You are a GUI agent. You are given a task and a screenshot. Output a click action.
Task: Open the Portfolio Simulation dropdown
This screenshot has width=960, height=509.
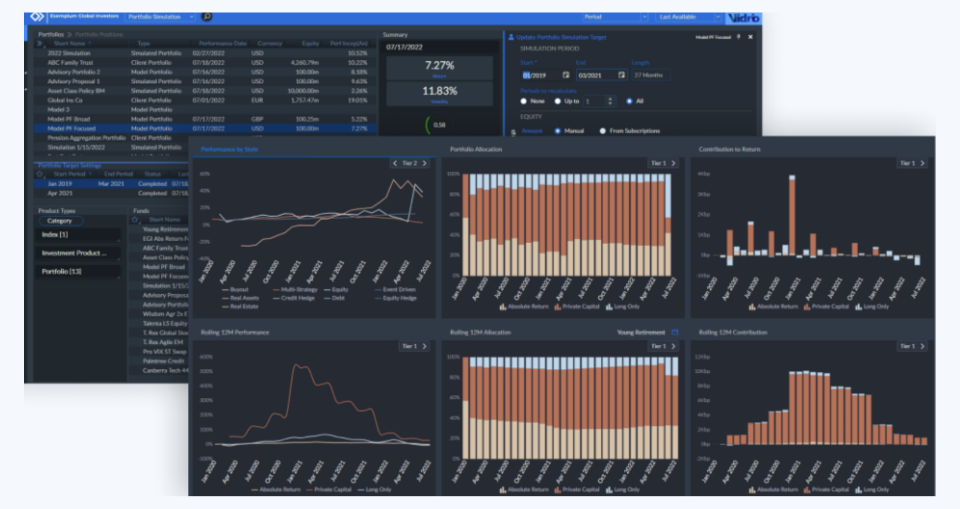tap(160, 17)
